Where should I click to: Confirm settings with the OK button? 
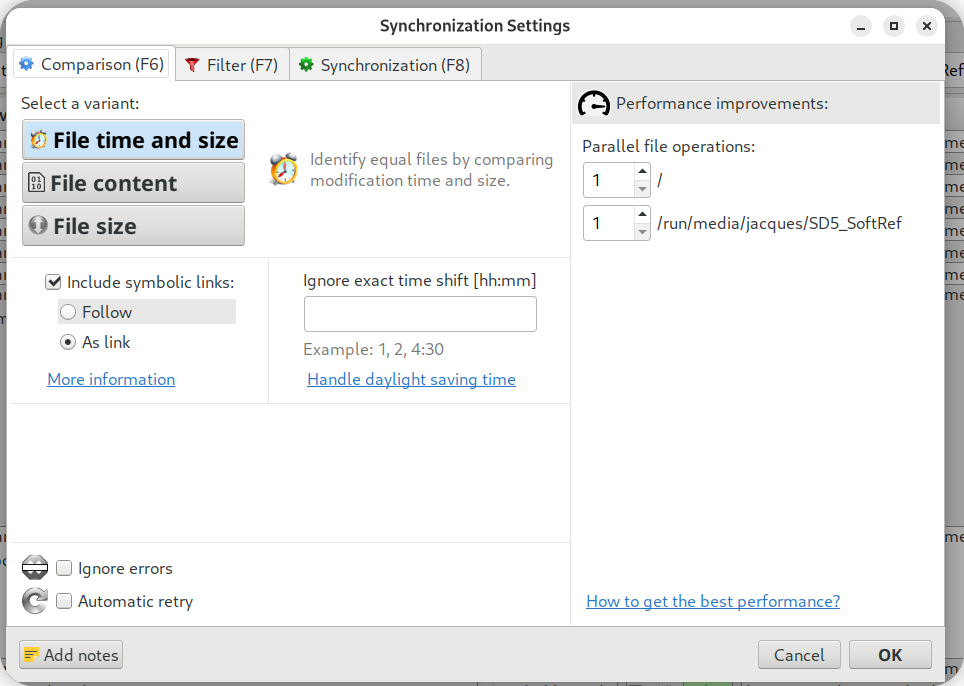click(x=890, y=655)
